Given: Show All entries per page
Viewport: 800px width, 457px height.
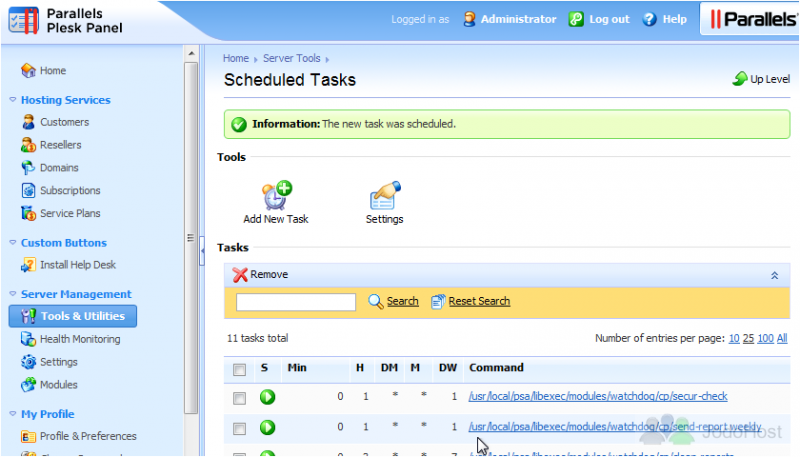Looking at the screenshot, I should coord(782,338).
